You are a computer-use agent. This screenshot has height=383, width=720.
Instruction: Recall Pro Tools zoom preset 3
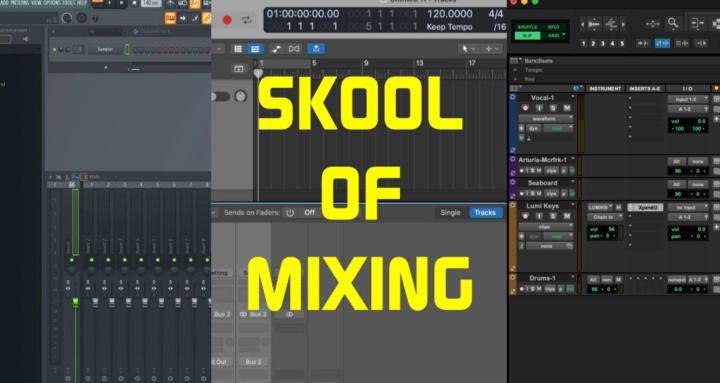coord(603,44)
